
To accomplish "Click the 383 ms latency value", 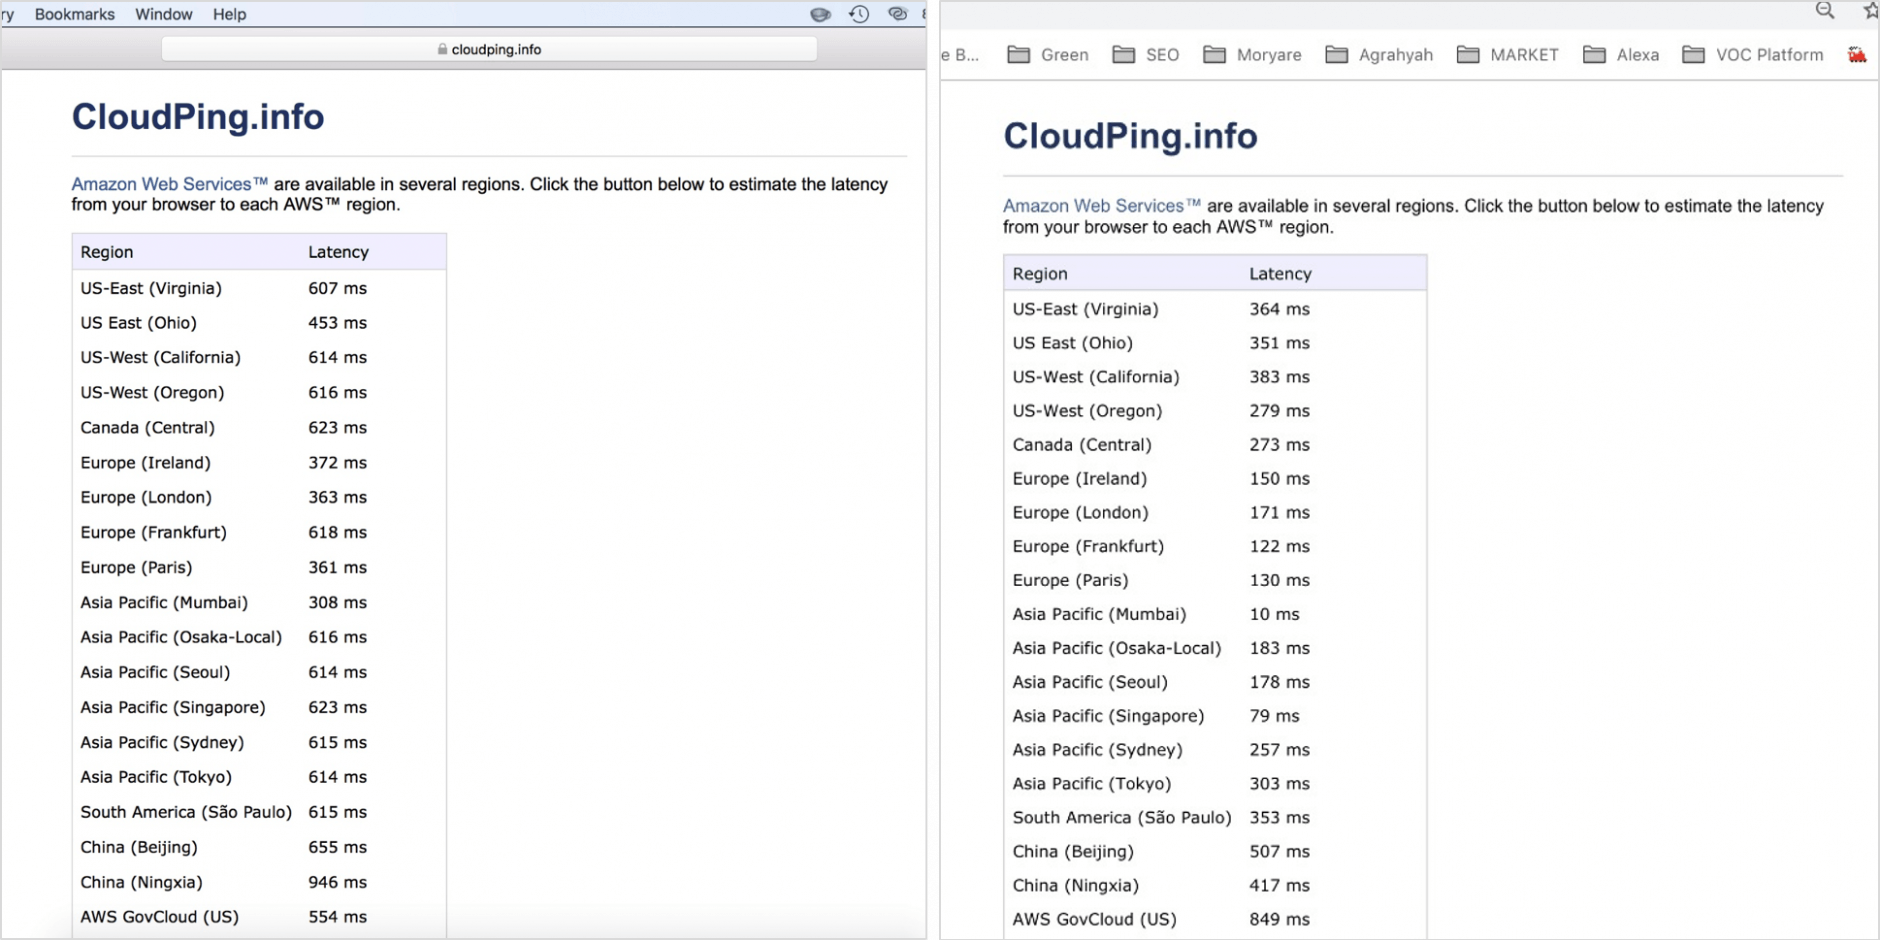I will [x=1279, y=377].
